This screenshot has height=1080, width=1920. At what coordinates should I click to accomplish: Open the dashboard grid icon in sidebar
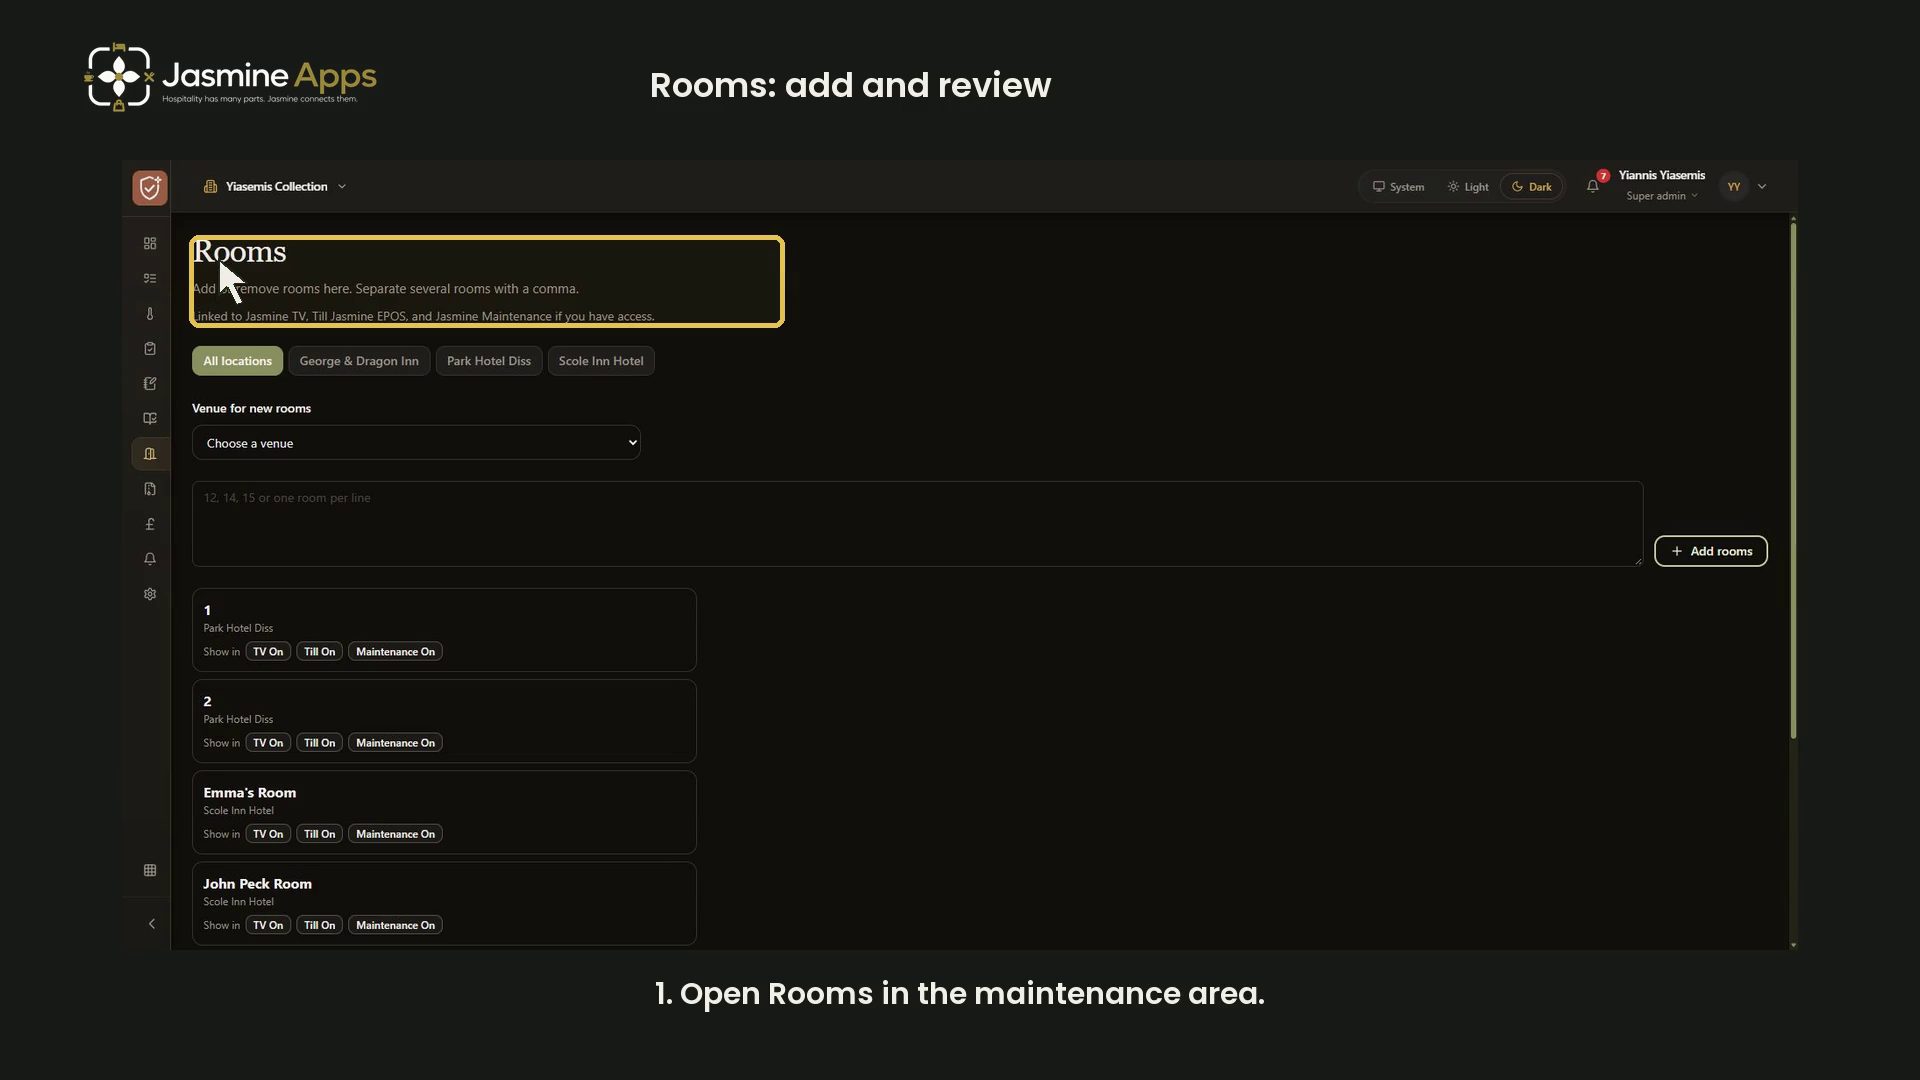(150, 243)
